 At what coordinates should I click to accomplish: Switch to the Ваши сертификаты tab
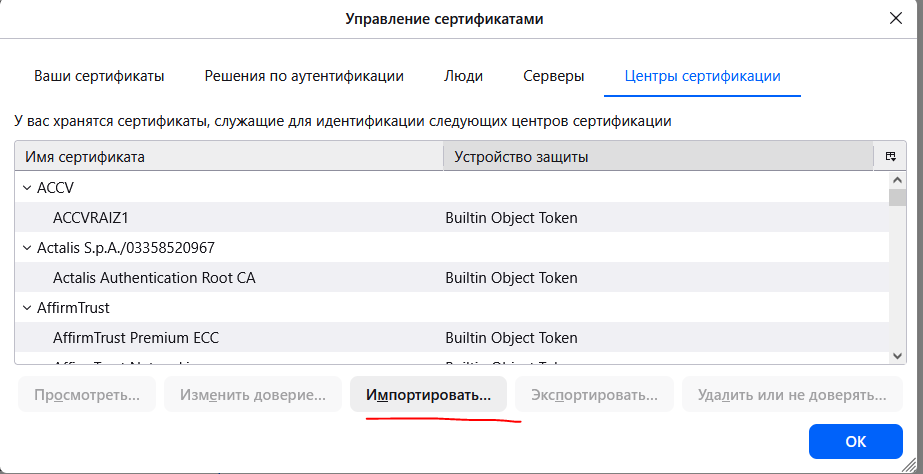(x=99, y=76)
